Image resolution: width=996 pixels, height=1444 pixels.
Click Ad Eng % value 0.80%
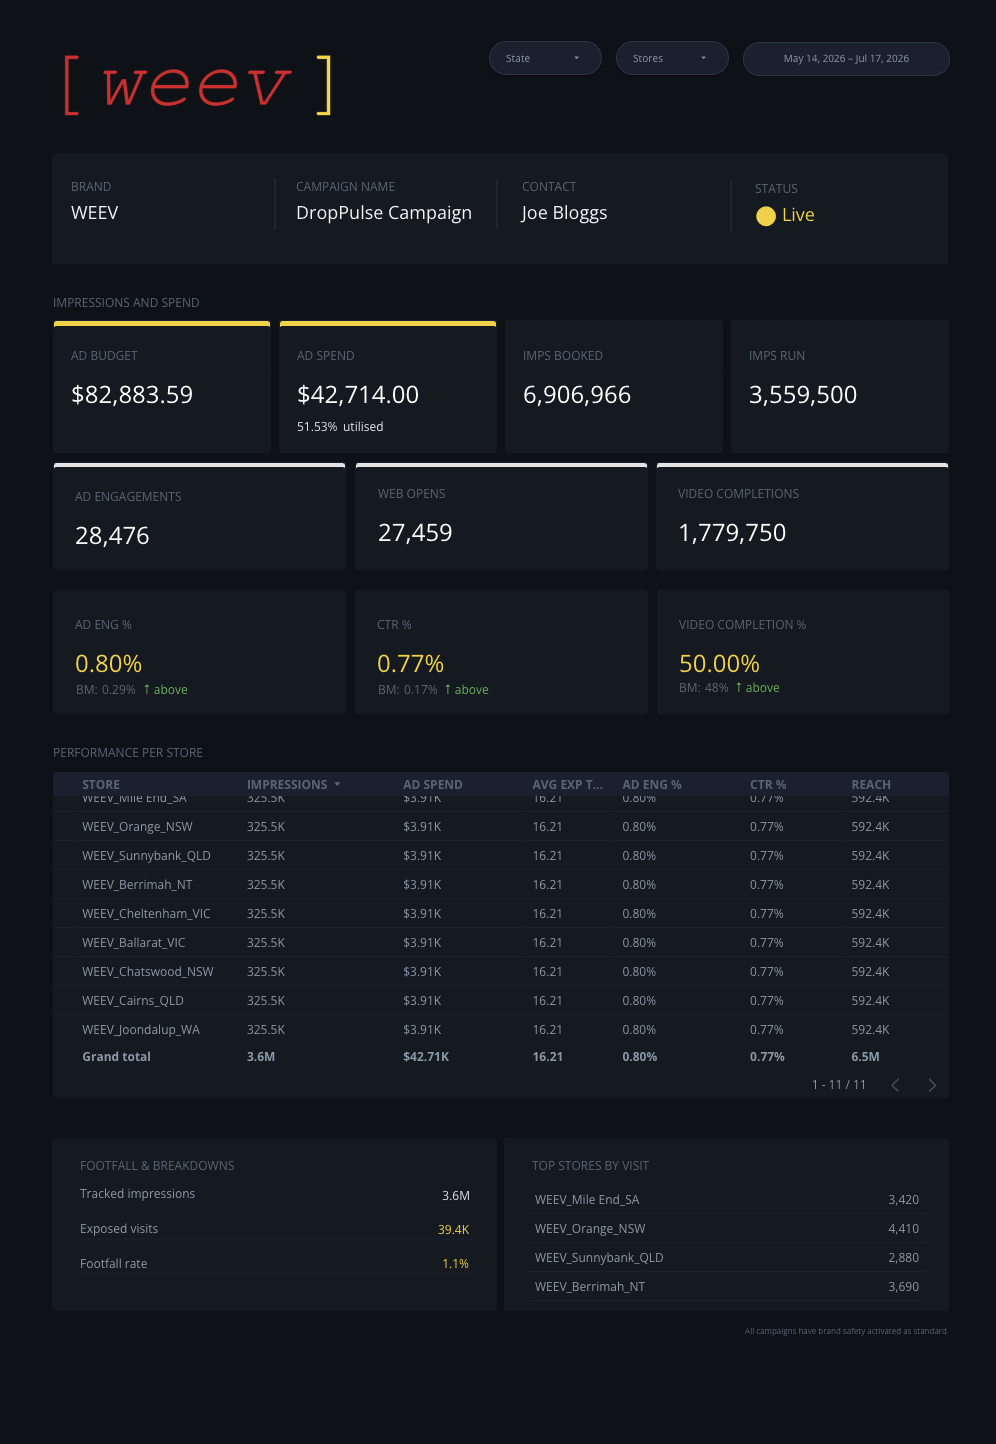point(109,664)
